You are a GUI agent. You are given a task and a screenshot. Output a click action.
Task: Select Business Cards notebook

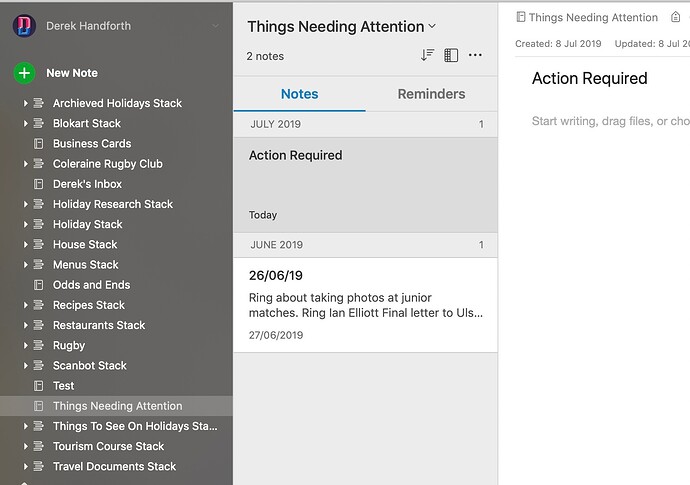coord(117,143)
